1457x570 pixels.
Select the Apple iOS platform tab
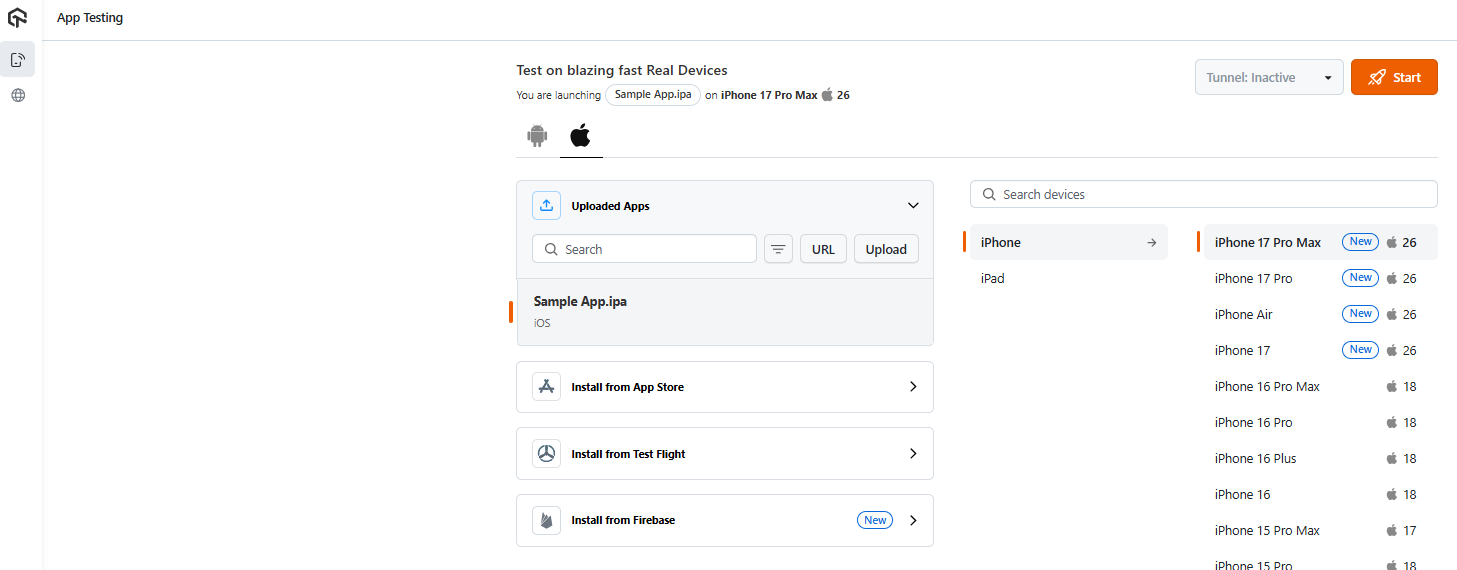[x=580, y=136]
